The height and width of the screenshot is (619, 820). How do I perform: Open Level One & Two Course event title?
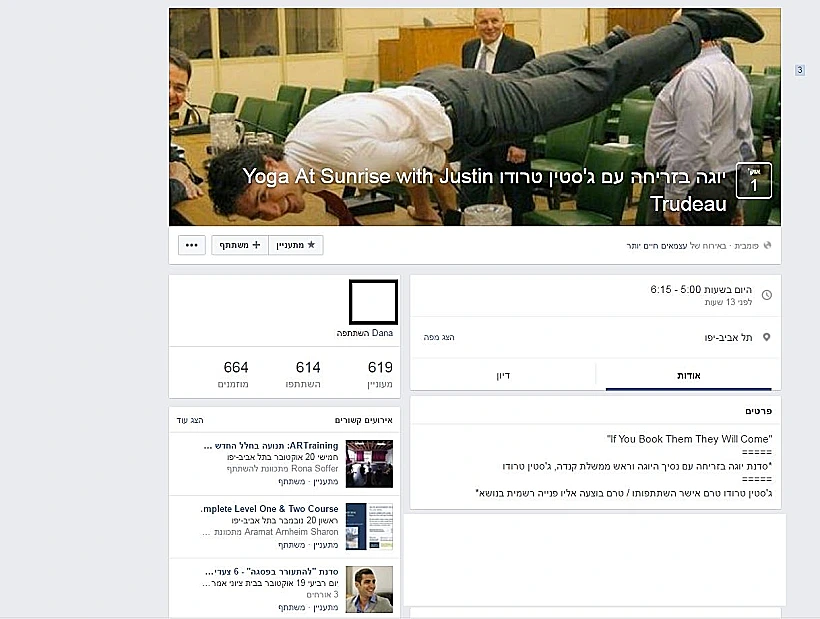tap(269, 509)
